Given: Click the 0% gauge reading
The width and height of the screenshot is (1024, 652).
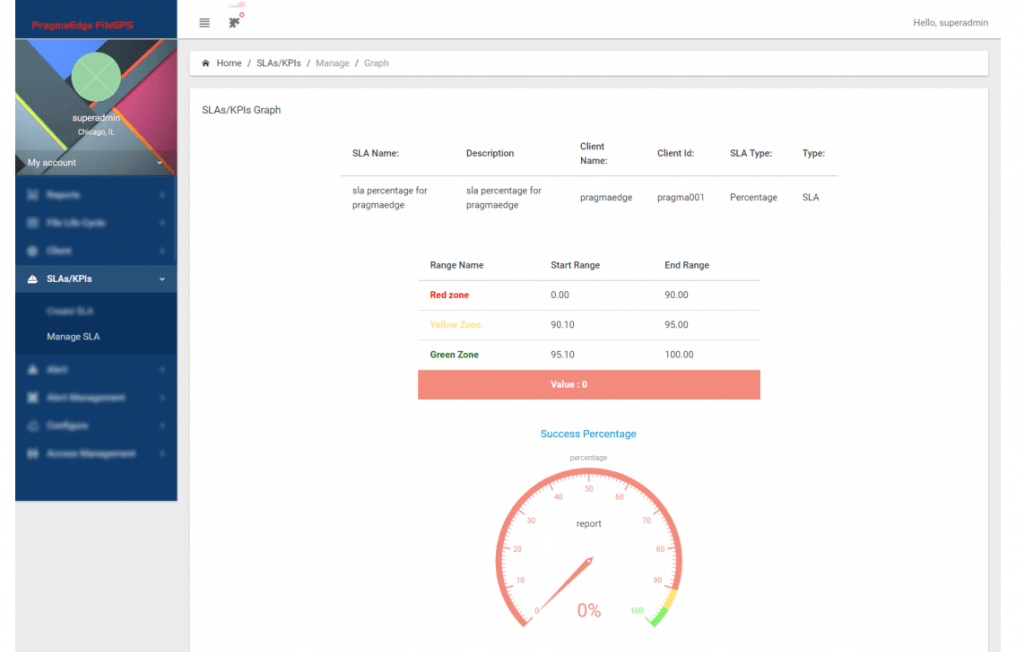Looking at the screenshot, I should (x=588, y=610).
